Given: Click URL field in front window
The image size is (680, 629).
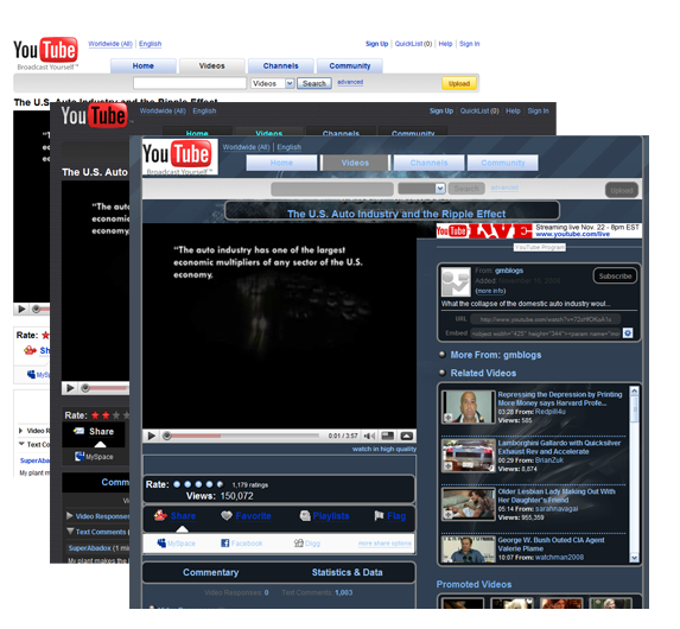Looking at the screenshot, I should pyautogui.click(x=545, y=319).
